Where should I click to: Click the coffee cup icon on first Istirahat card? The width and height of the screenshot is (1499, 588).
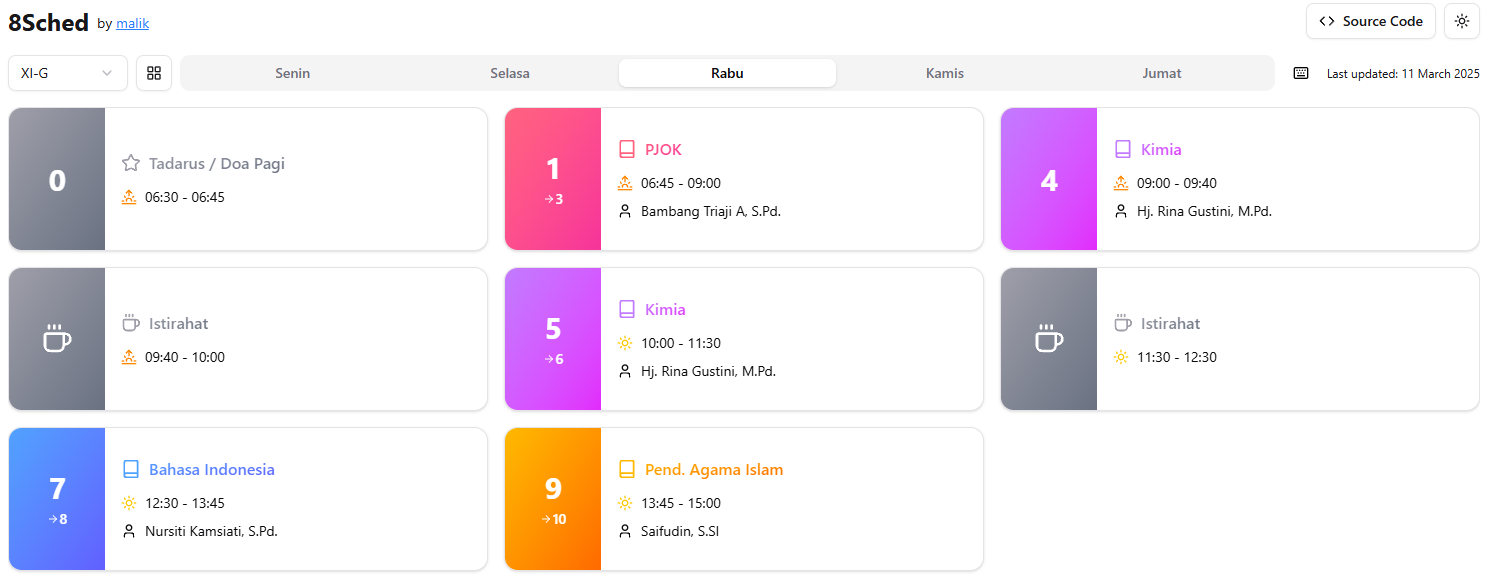coord(130,322)
